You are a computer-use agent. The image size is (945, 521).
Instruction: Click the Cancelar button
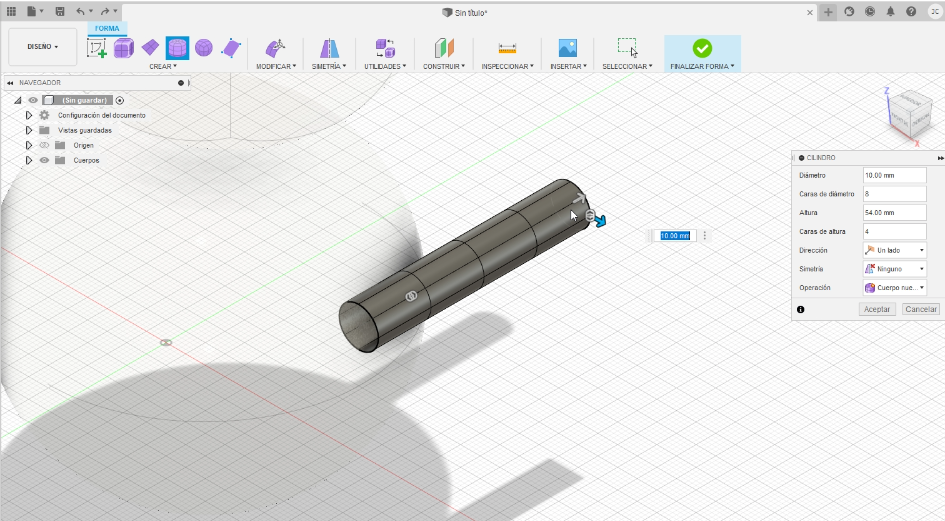921,309
